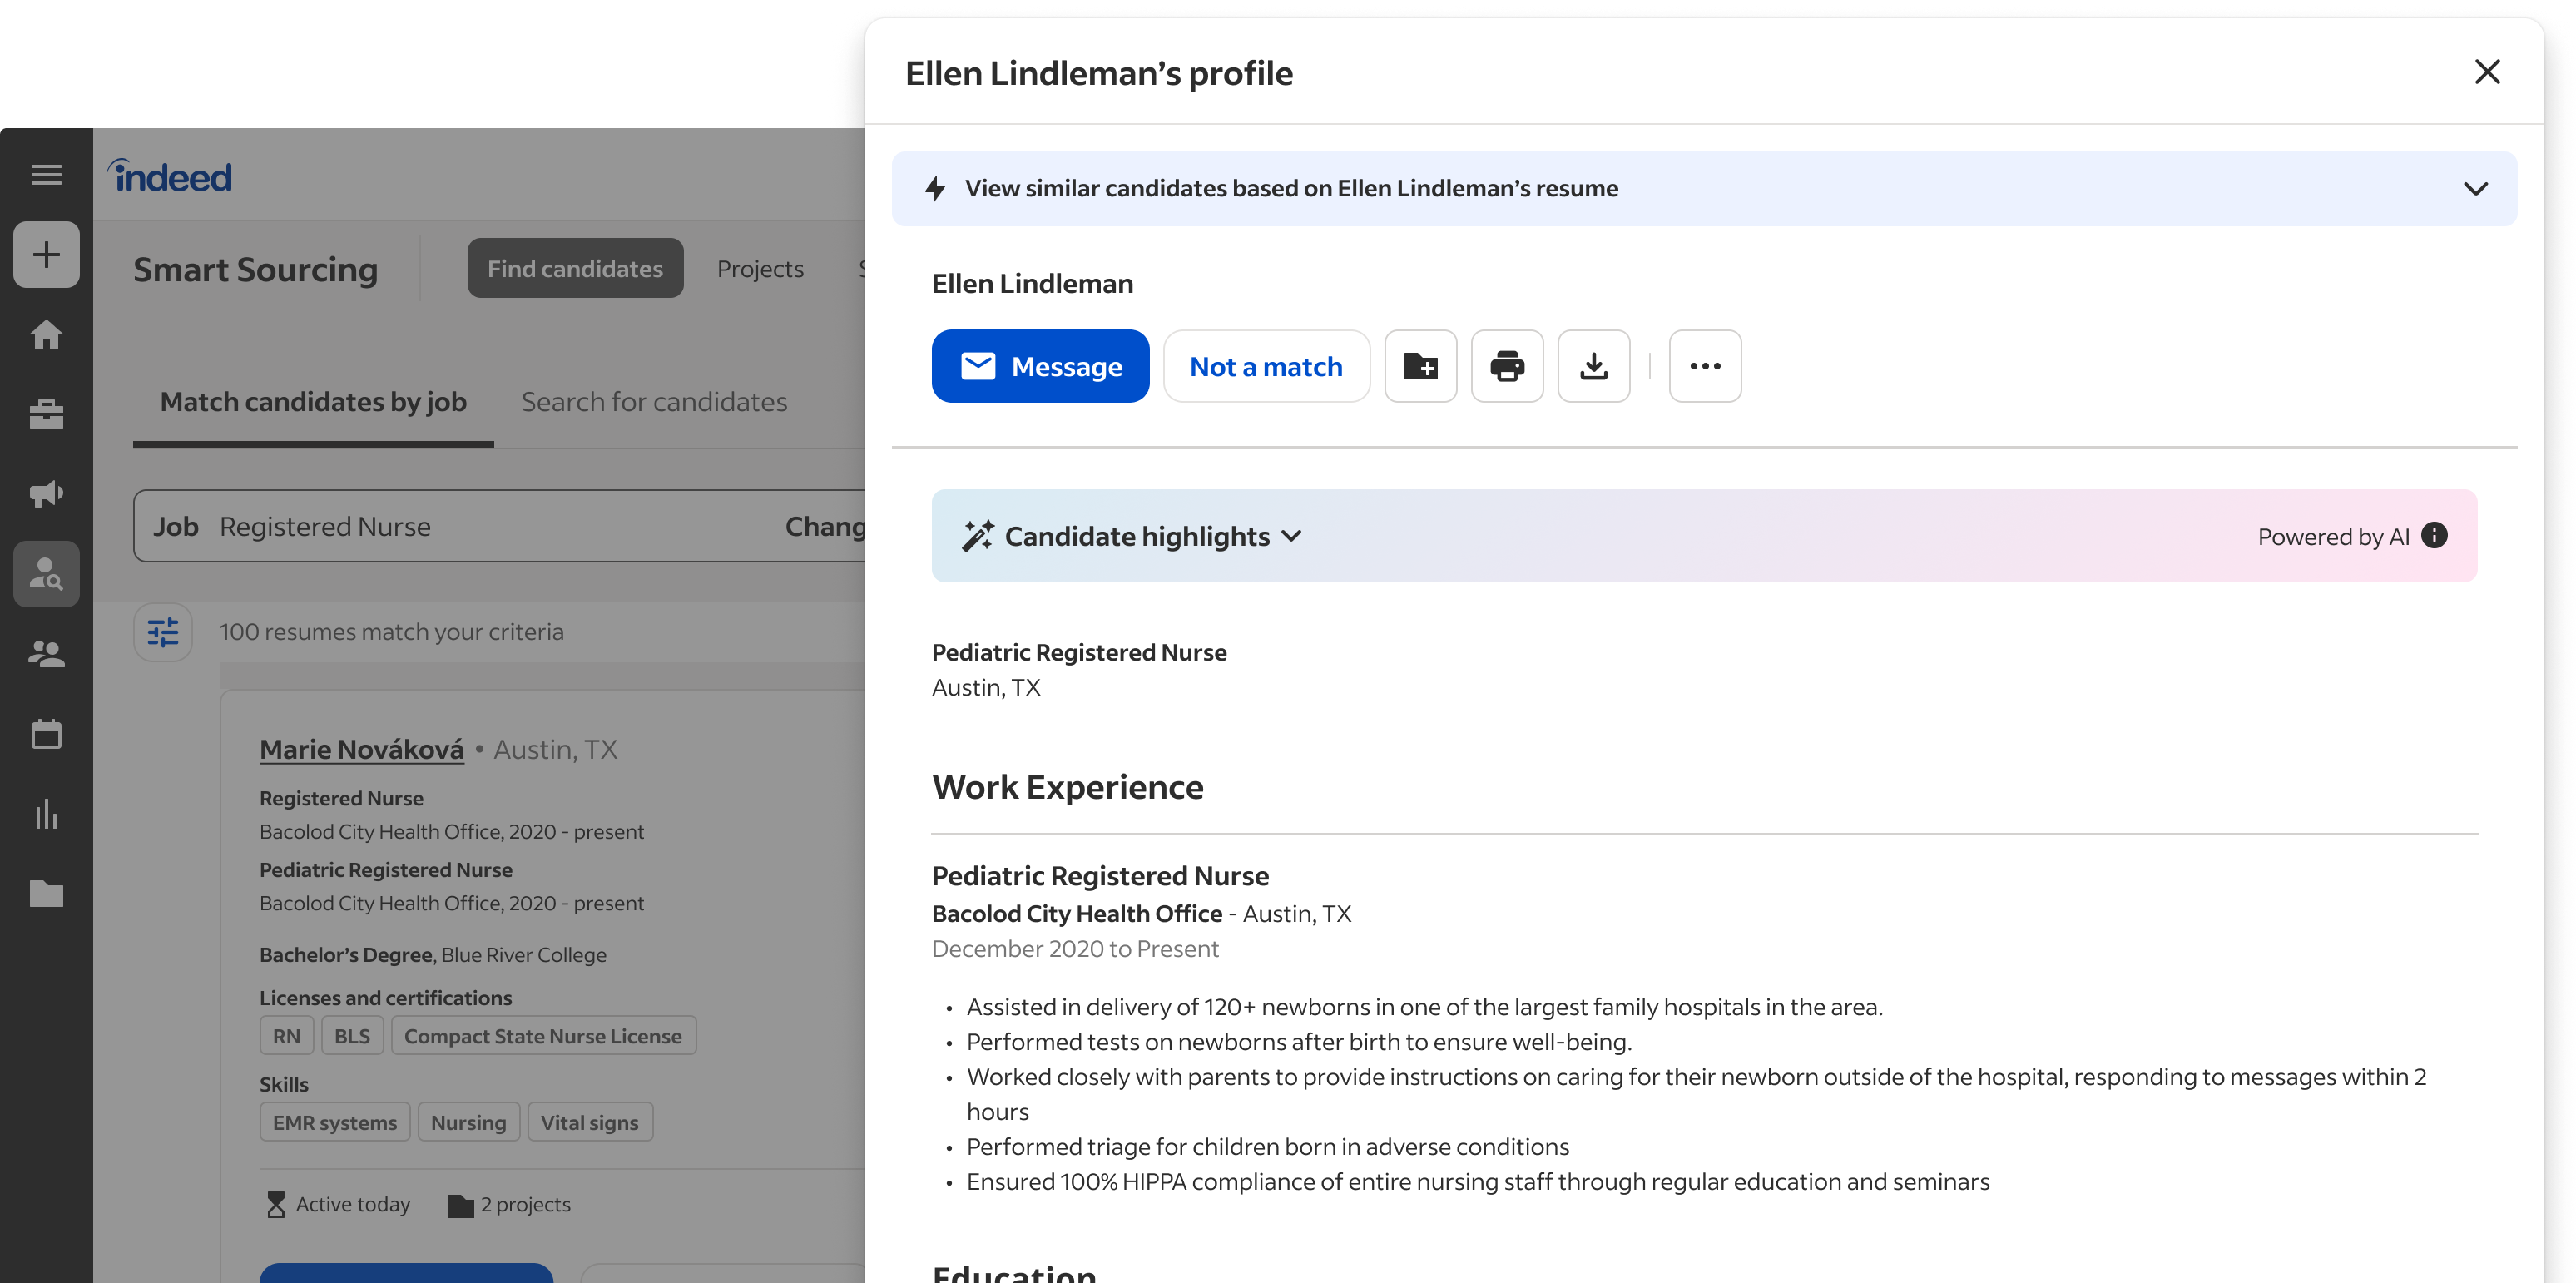Expand similar candidates banner chevron
Image resolution: width=2576 pixels, height=1283 pixels.
click(x=2476, y=189)
